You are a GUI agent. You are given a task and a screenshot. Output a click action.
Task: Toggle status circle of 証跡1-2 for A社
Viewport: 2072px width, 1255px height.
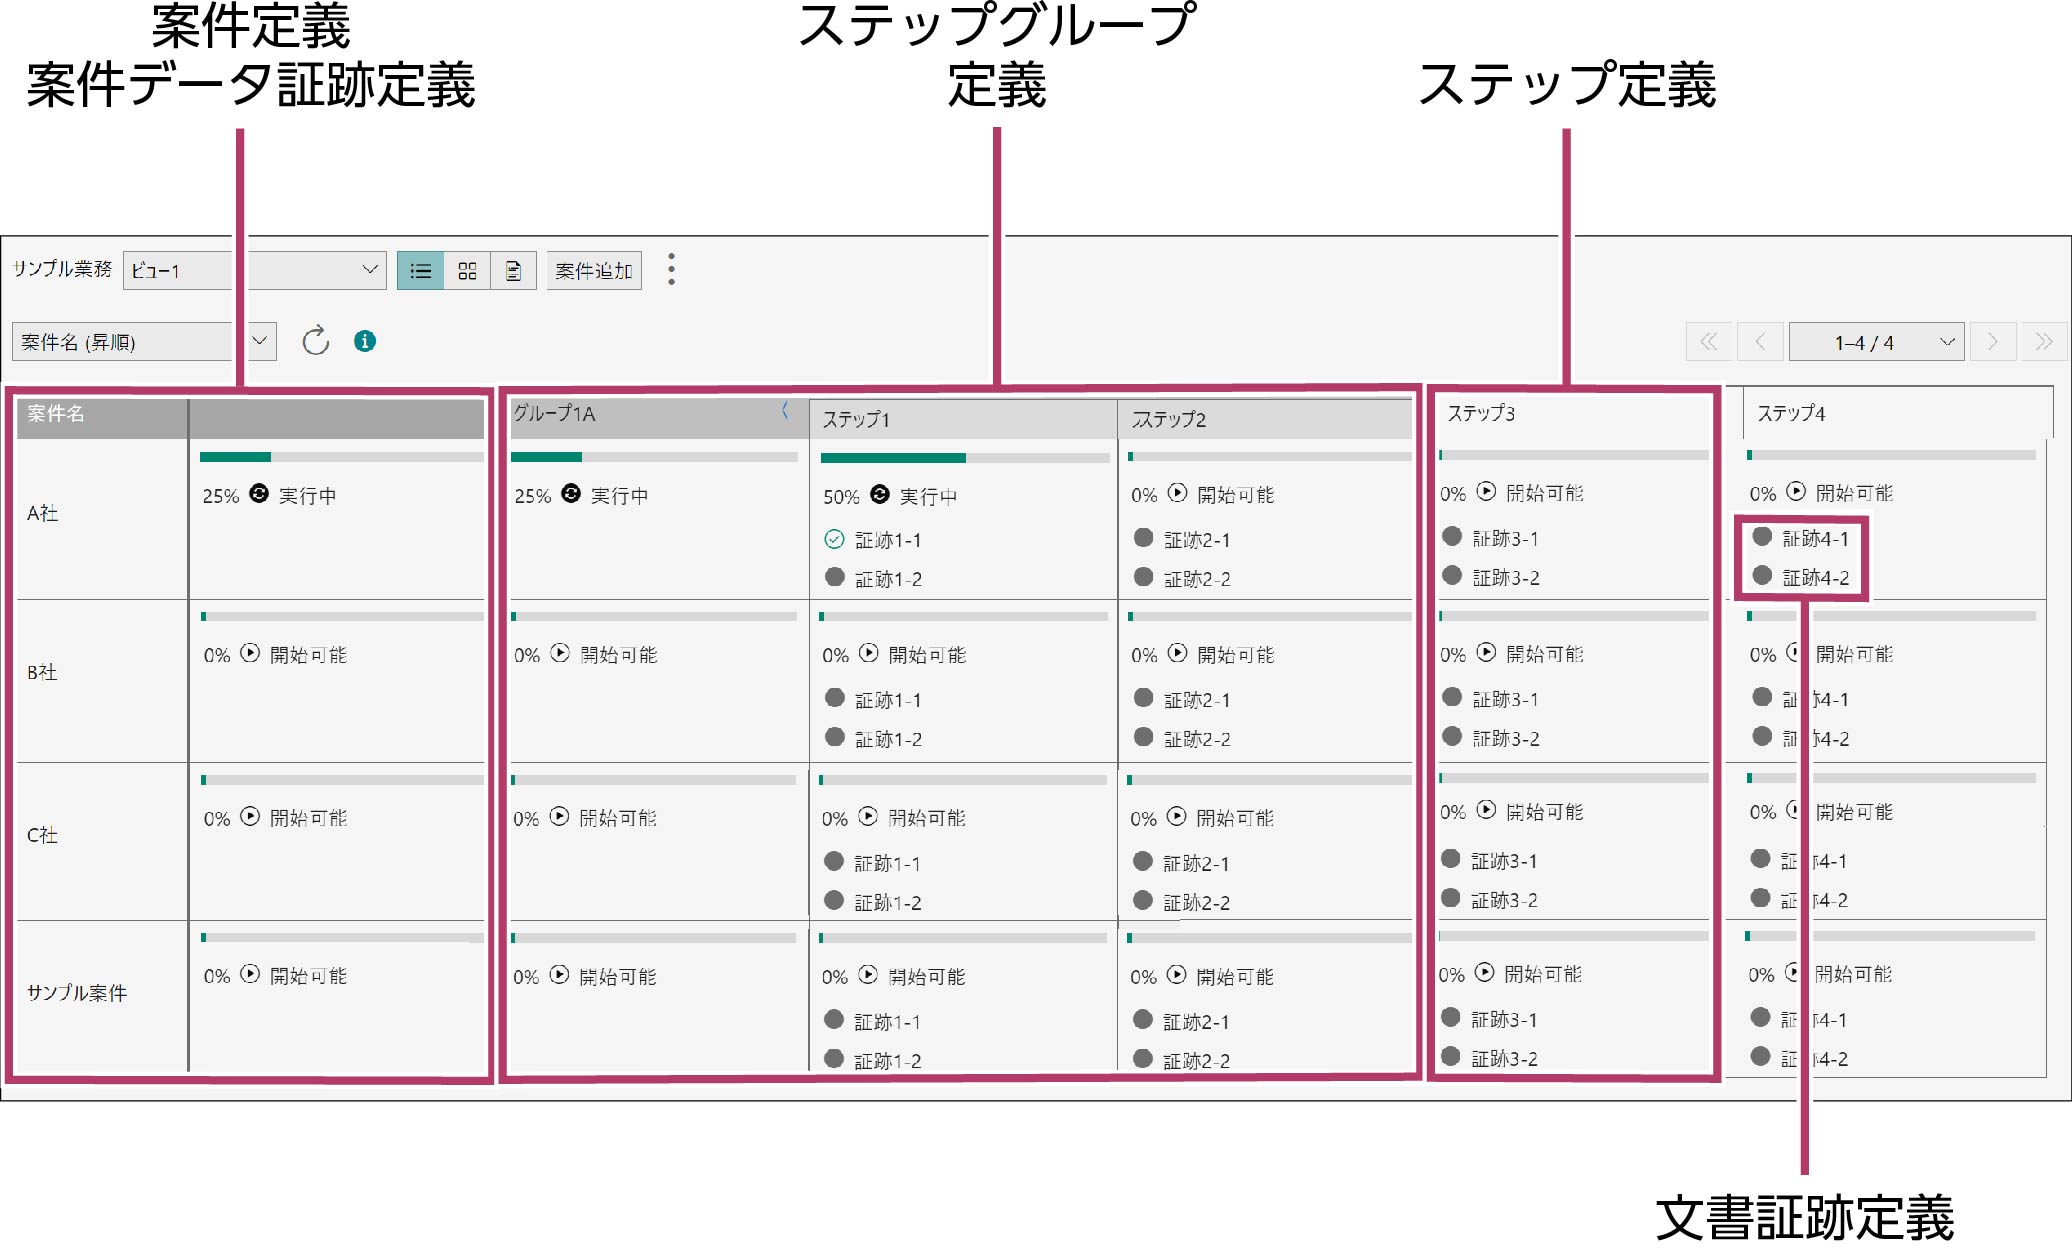pos(834,577)
